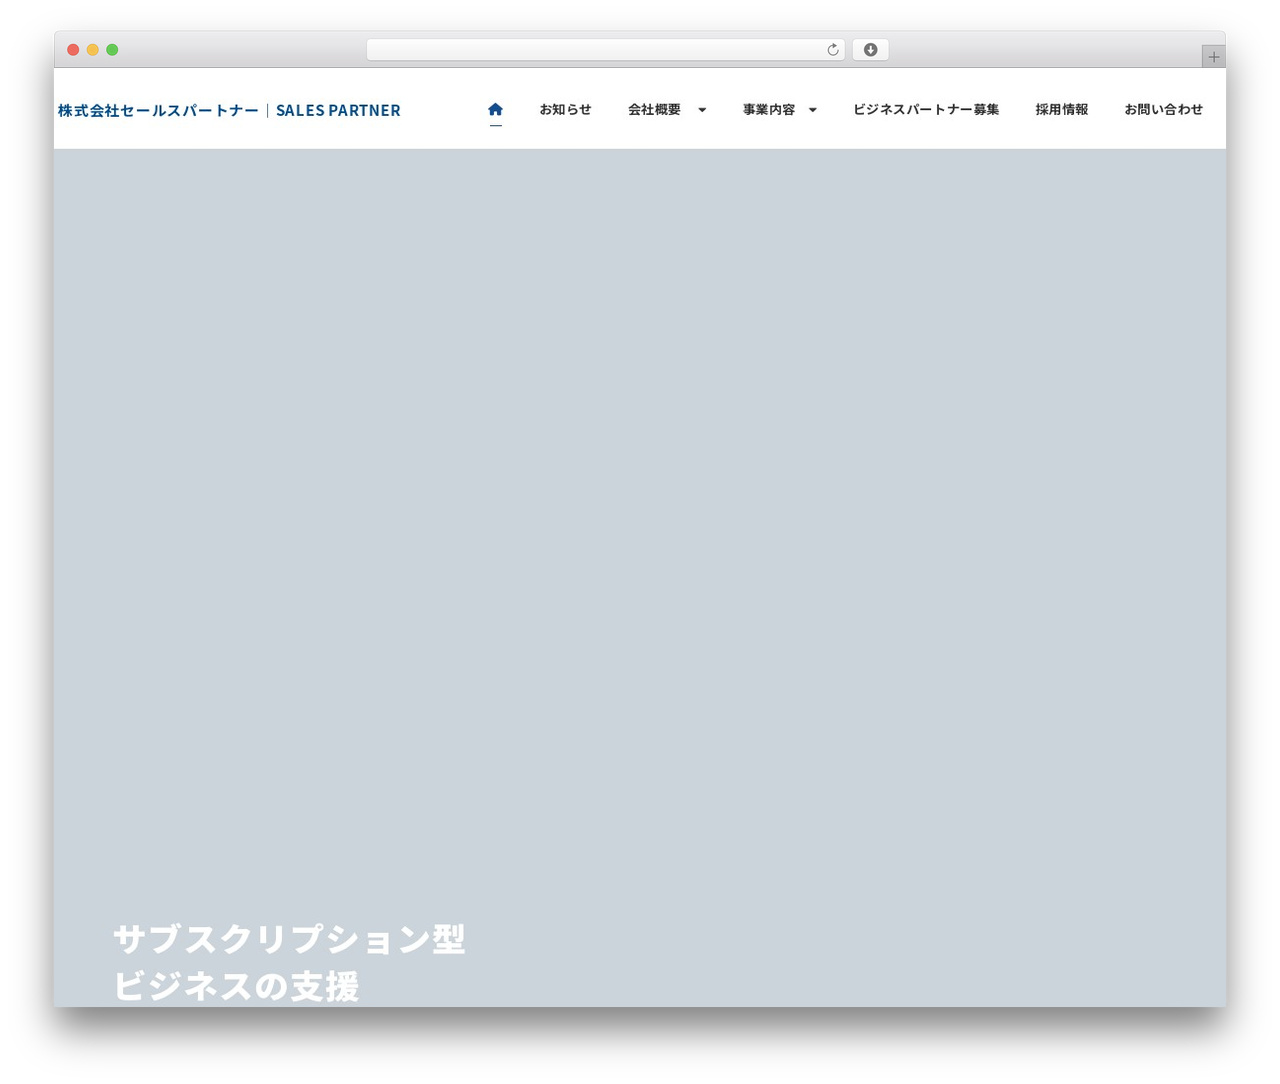Image resolution: width=1280 pixels, height=1084 pixels.
Task: Open the 会社概要 menu item
Action: (654, 110)
